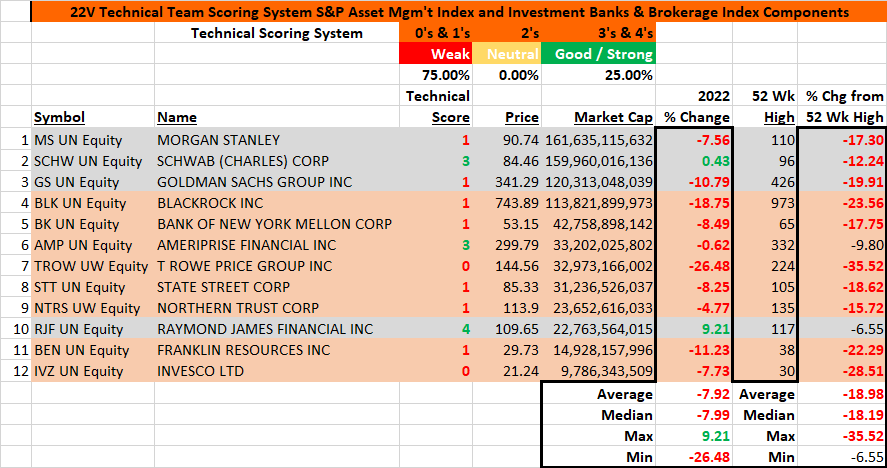887x468 pixels.
Task: Click the 0.00% neutral percentage cell
Action: (507, 75)
